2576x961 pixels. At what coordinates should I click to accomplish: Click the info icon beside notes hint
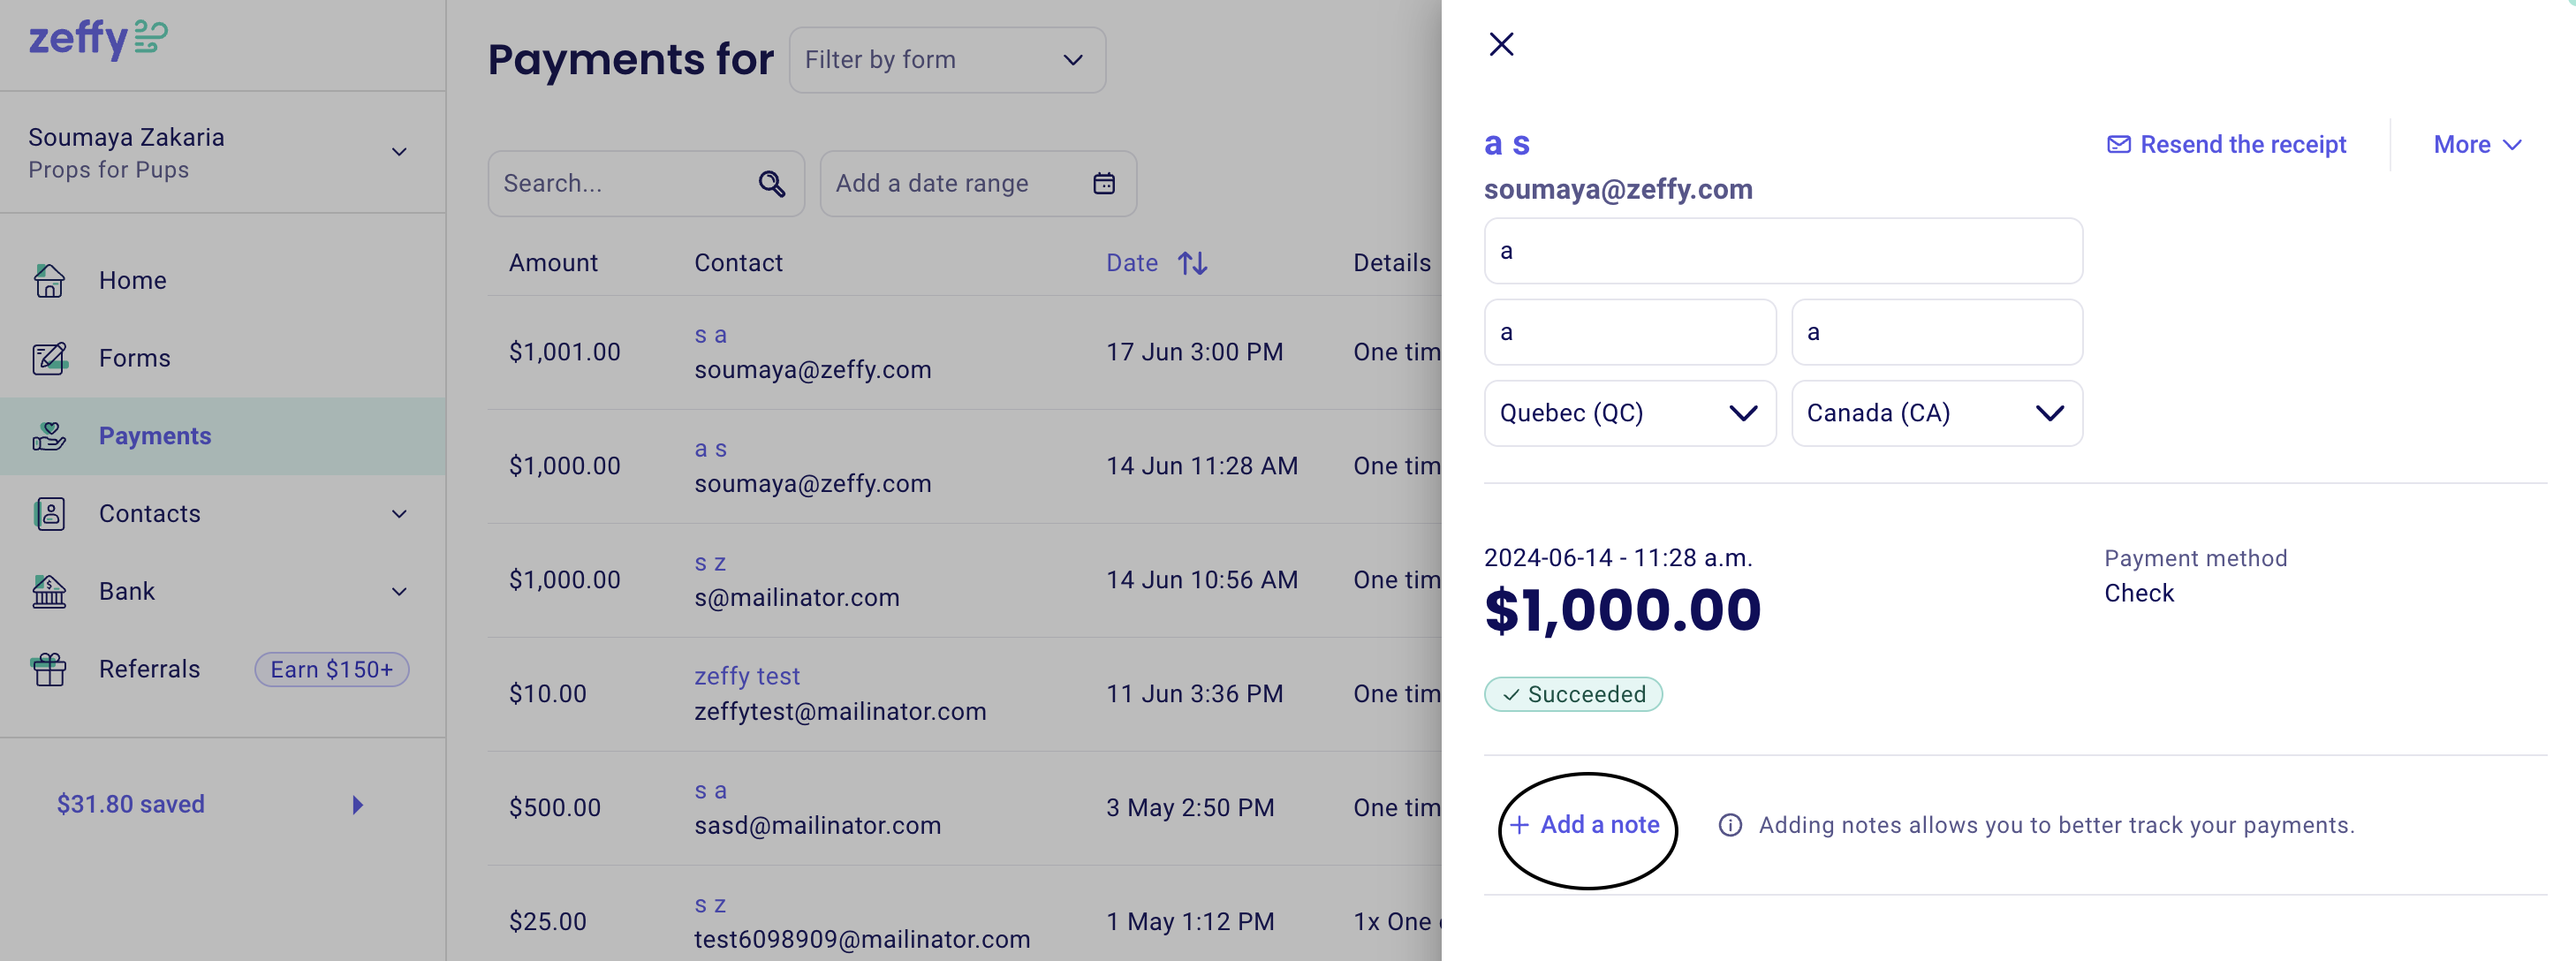pos(1729,825)
